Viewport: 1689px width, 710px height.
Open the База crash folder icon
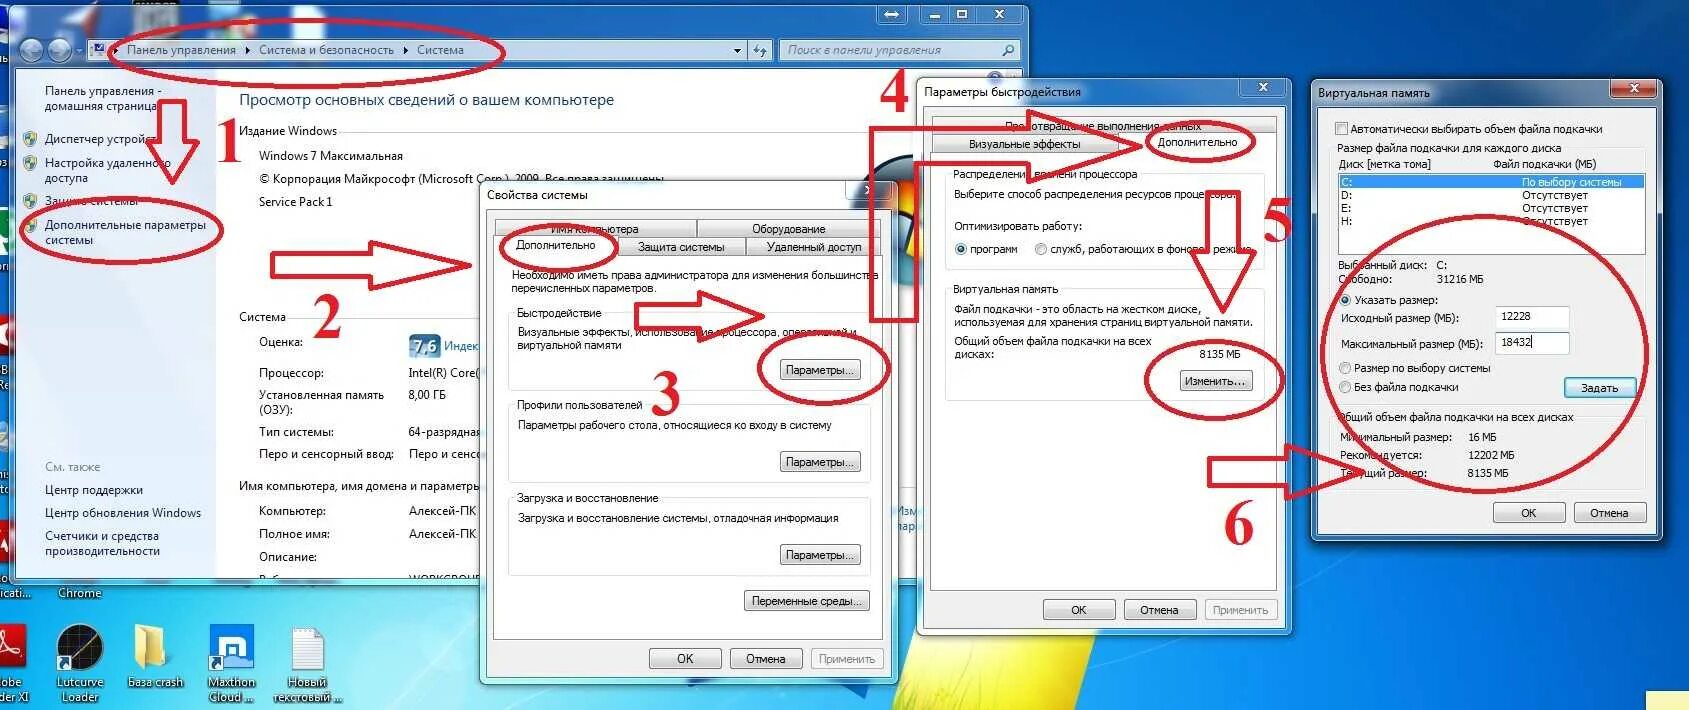pyautogui.click(x=154, y=656)
